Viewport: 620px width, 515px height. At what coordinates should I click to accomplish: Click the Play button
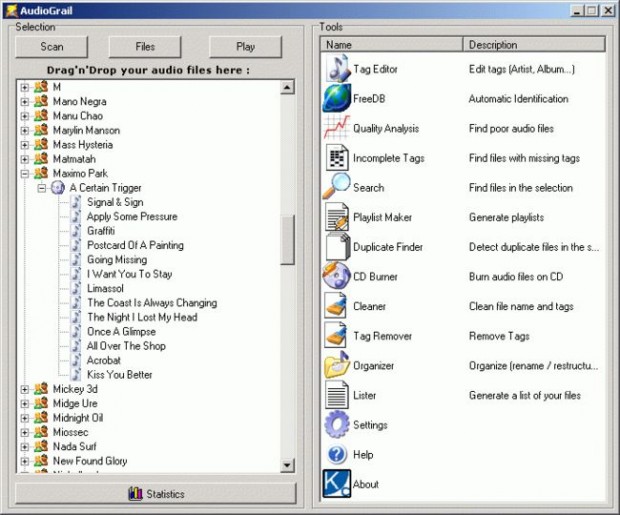[245, 47]
